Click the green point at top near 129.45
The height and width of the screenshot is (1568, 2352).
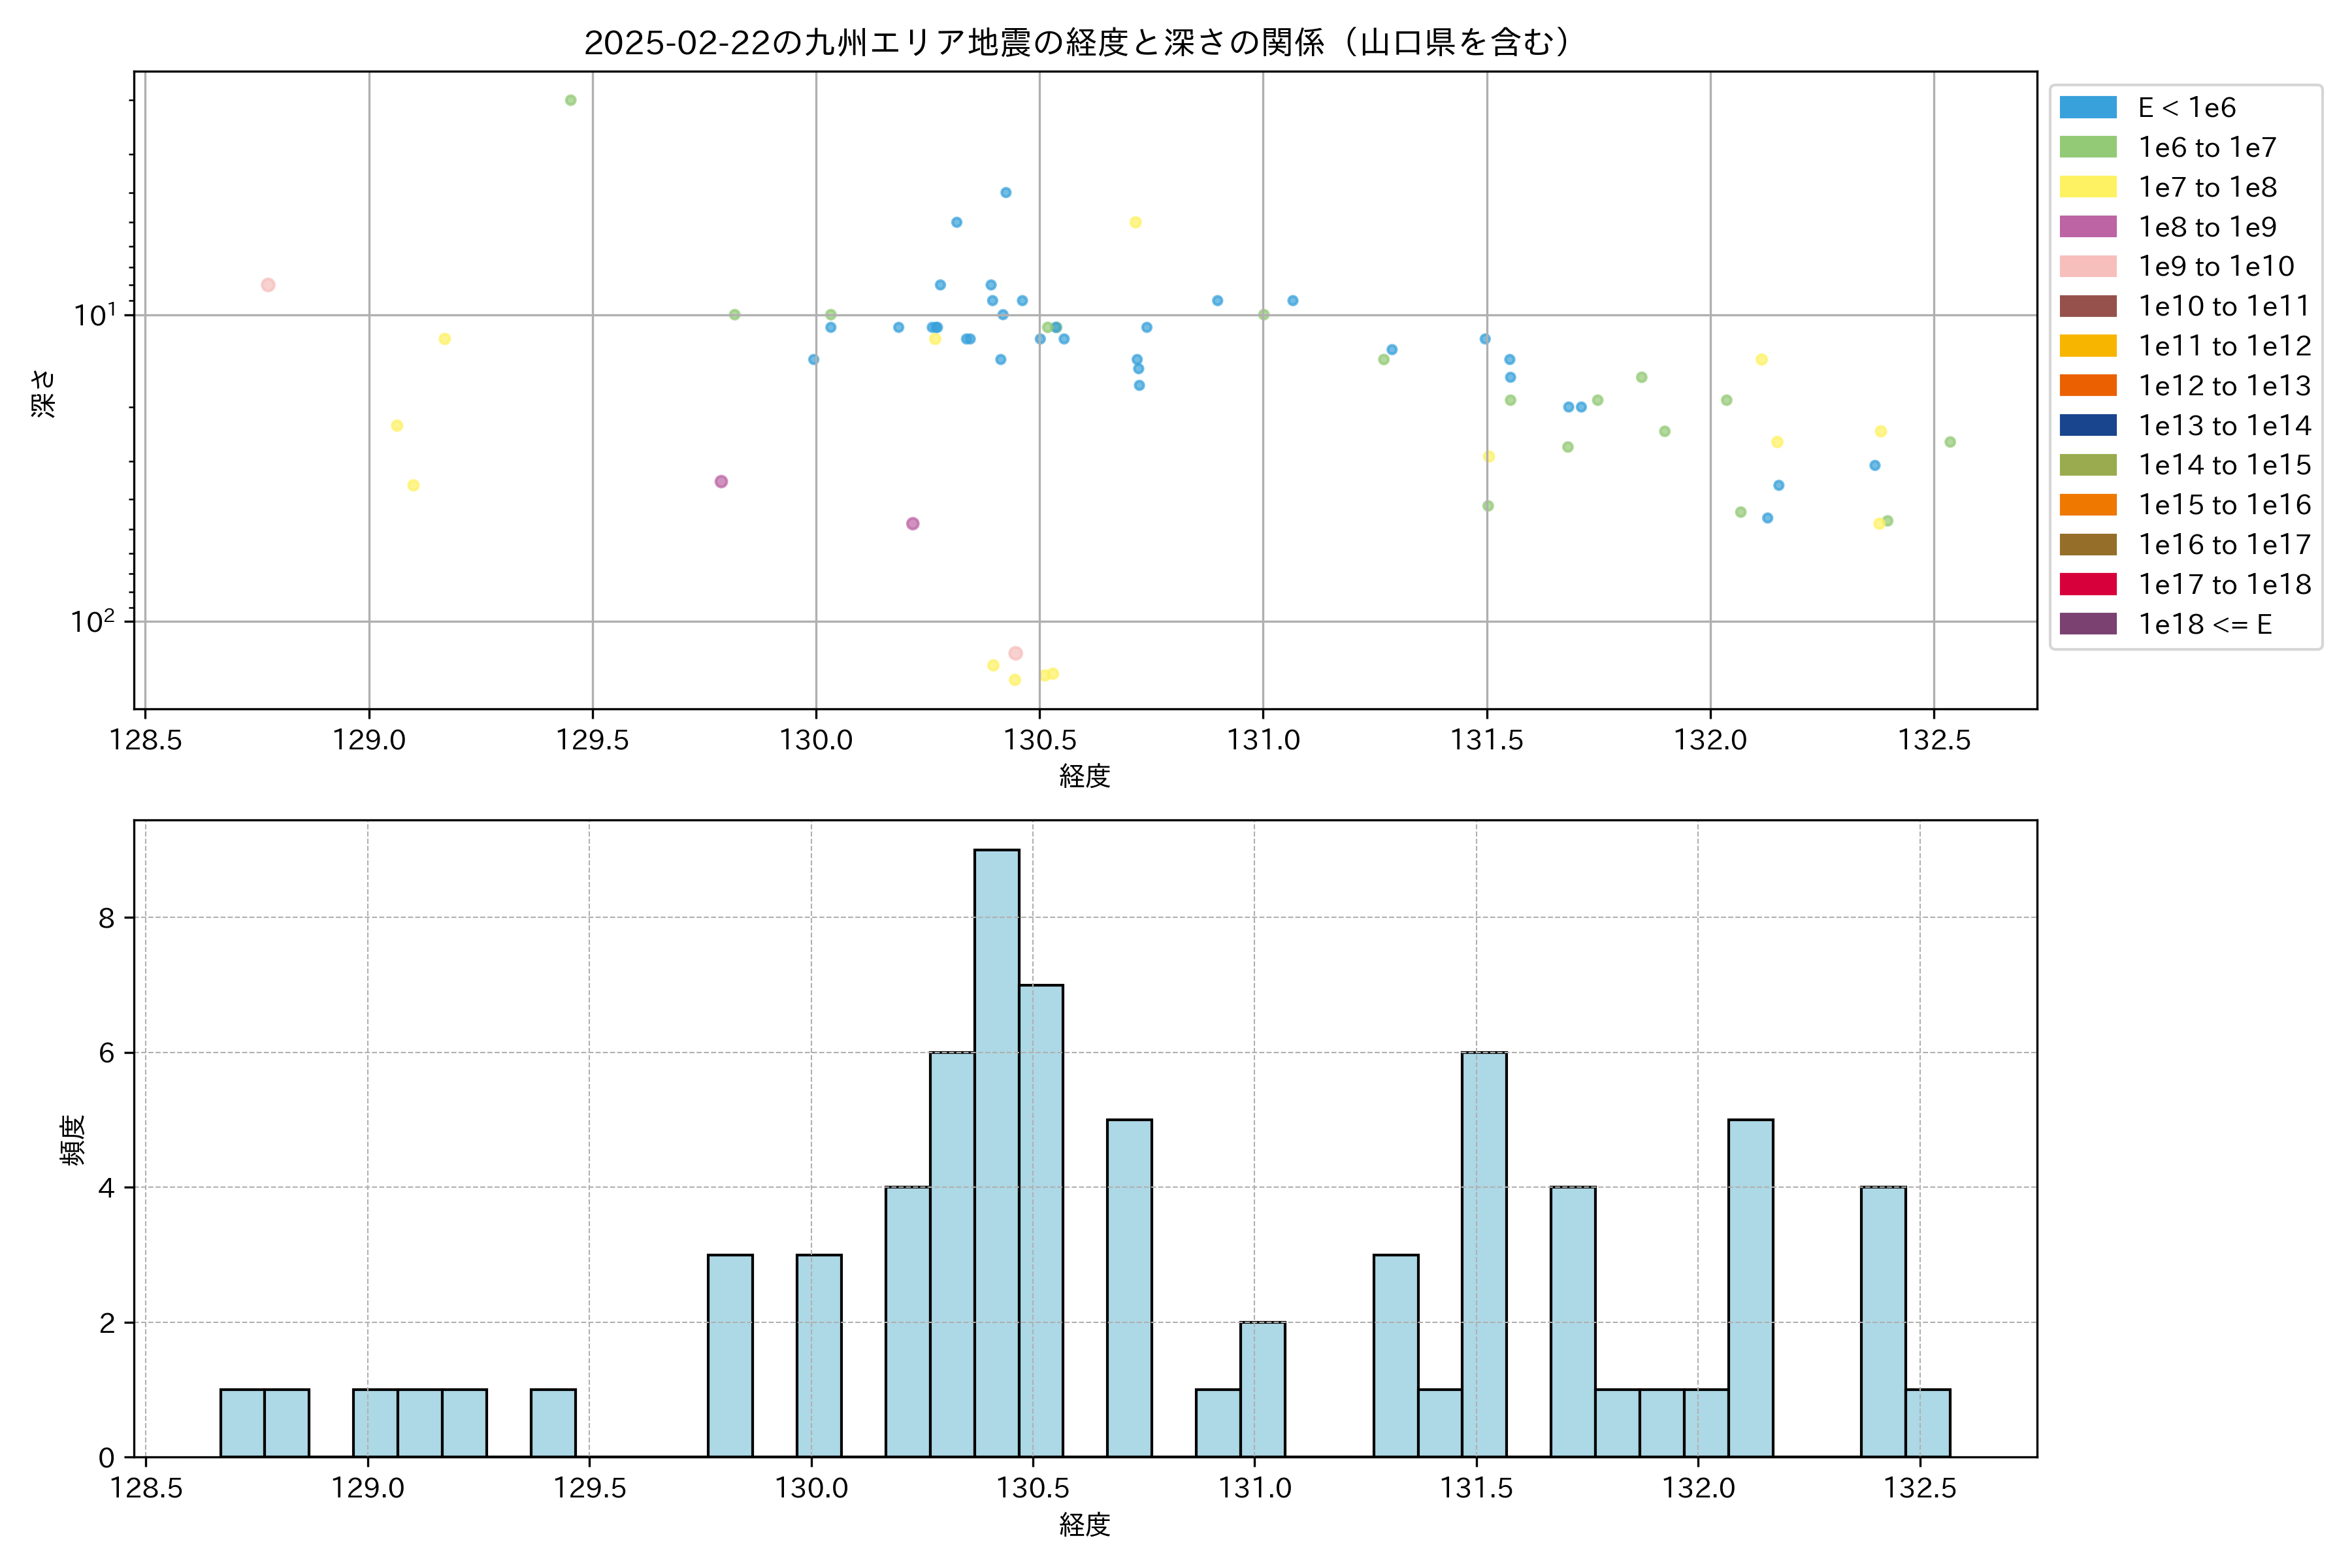point(570,100)
